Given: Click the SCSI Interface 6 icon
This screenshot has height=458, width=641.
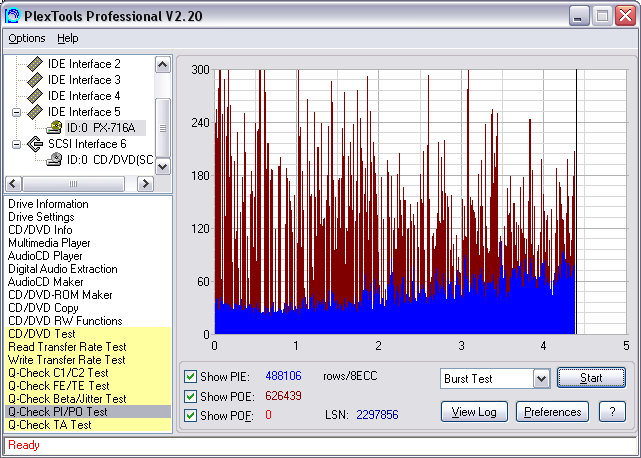Looking at the screenshot, I should [35, 144].
